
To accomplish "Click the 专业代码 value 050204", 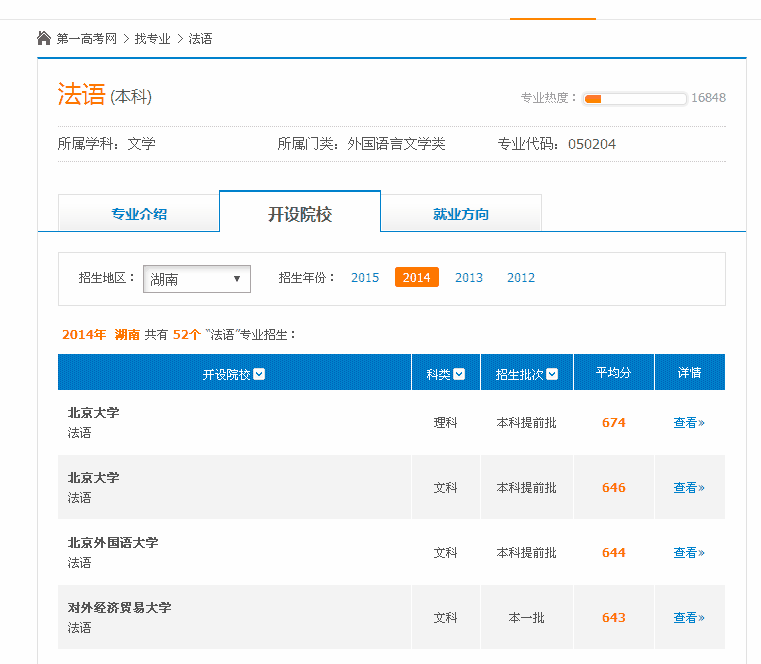I will [592, 144].
